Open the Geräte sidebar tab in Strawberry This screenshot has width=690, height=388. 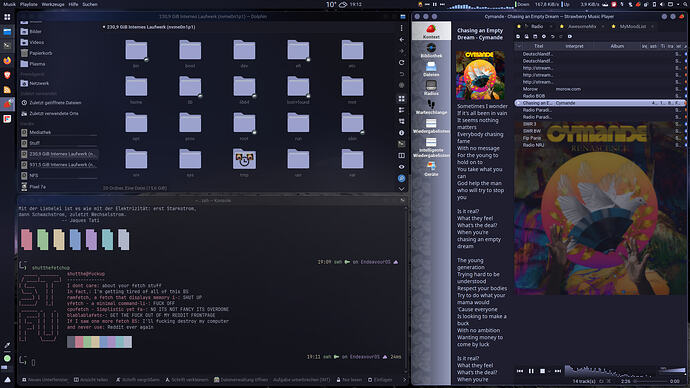pos(431,168)
